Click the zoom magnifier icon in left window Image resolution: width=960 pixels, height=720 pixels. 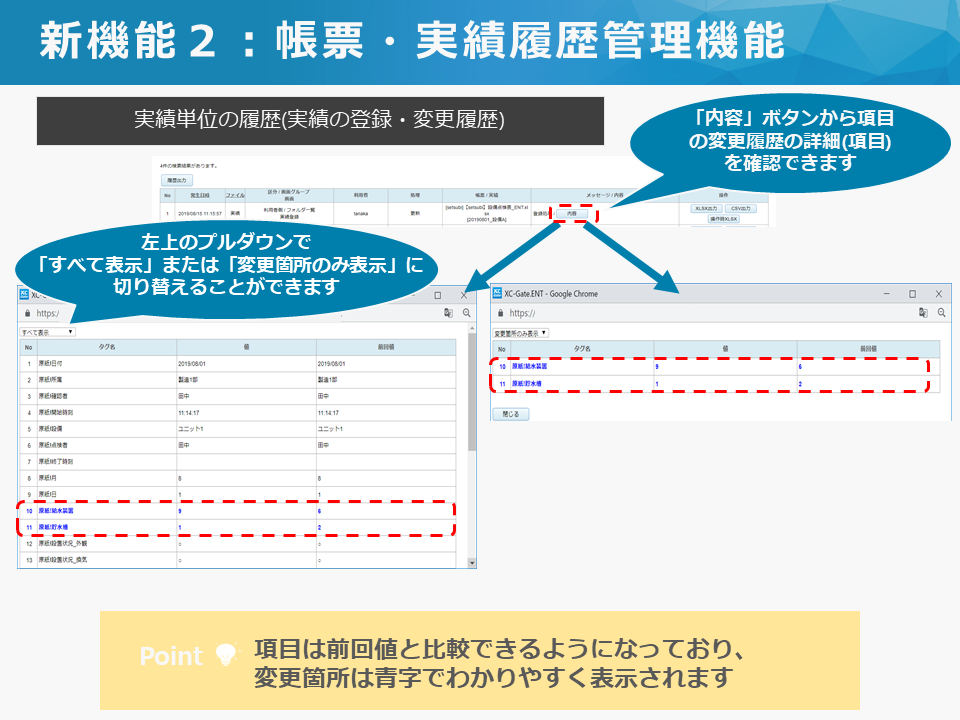pos(467,313)
